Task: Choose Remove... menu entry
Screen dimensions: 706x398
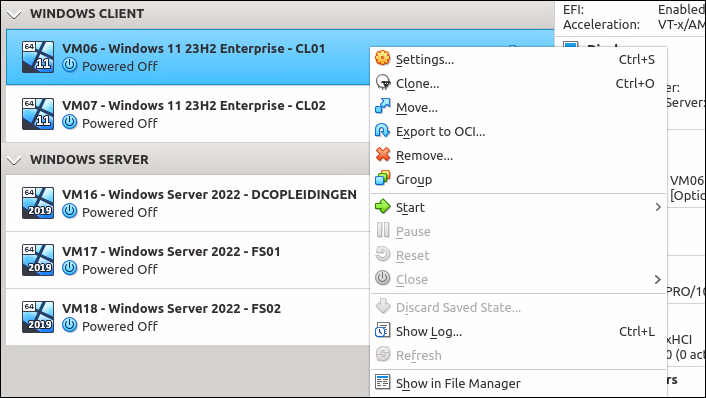Action: pos(518,155)
